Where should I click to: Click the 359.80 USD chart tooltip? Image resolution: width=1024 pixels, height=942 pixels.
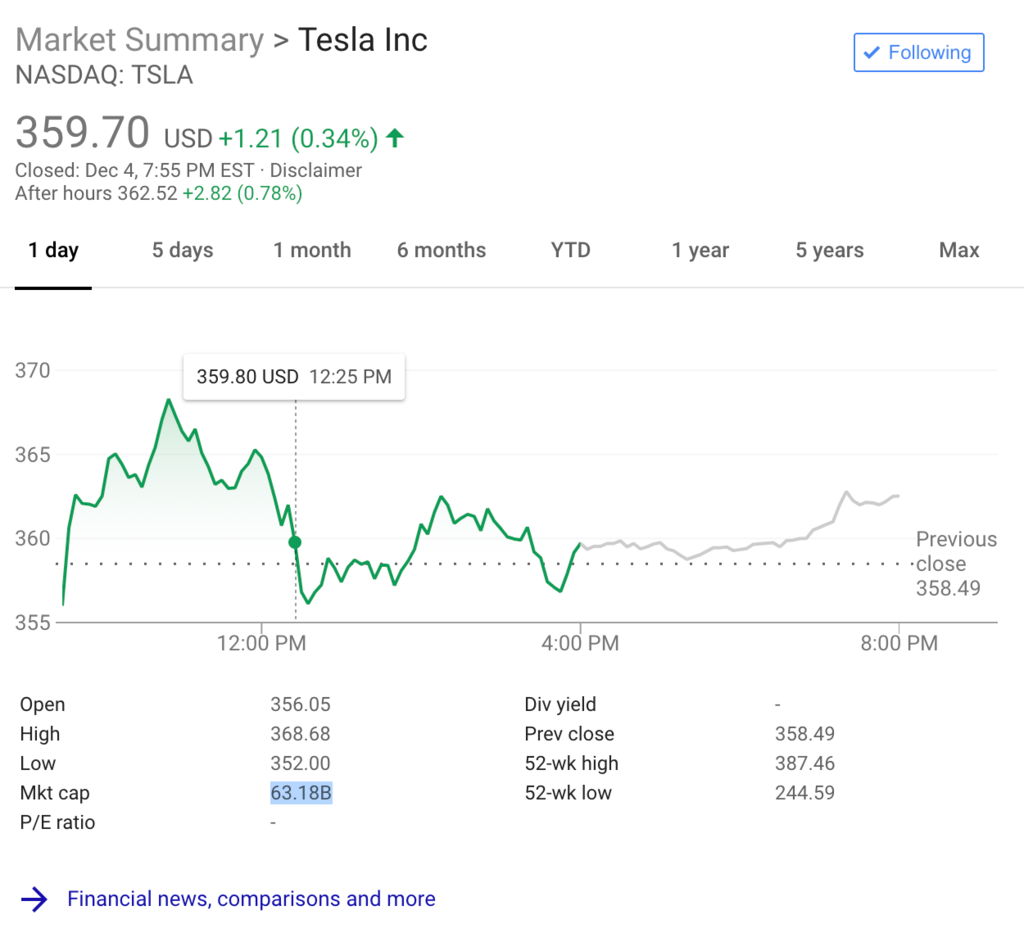[x=294, y=377]
